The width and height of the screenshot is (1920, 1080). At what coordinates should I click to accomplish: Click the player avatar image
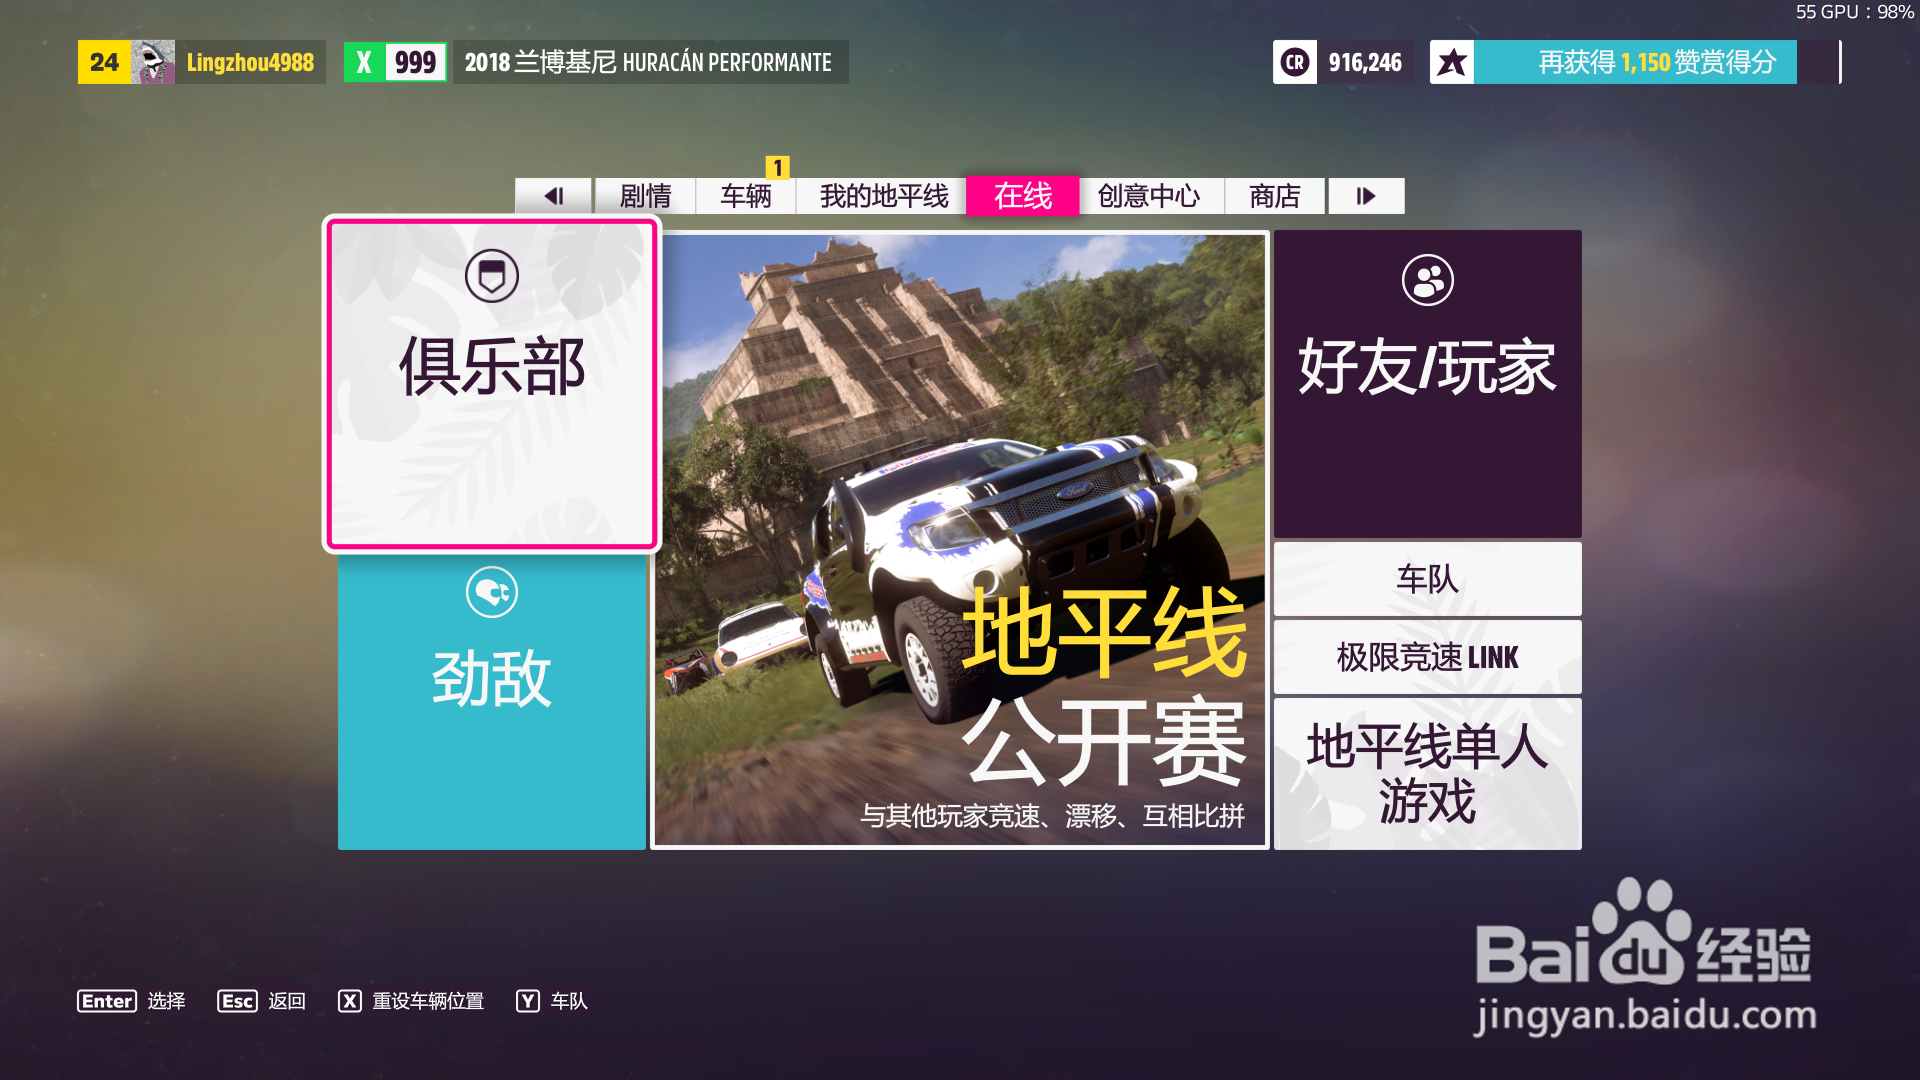[x=153, y=62]
